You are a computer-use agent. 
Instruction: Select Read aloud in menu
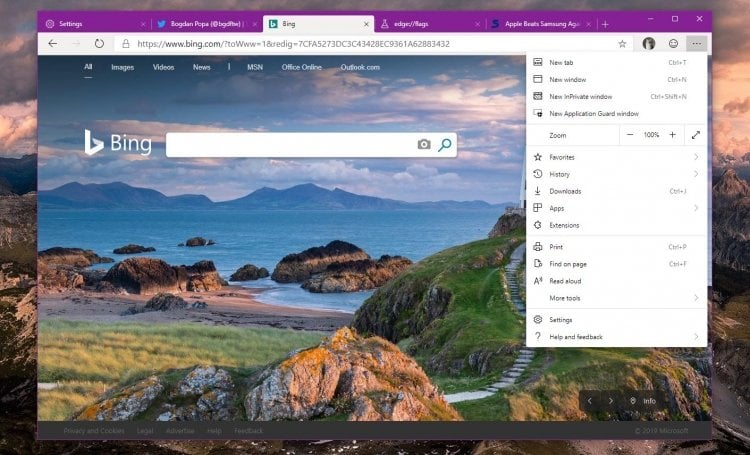click(617, 281)
